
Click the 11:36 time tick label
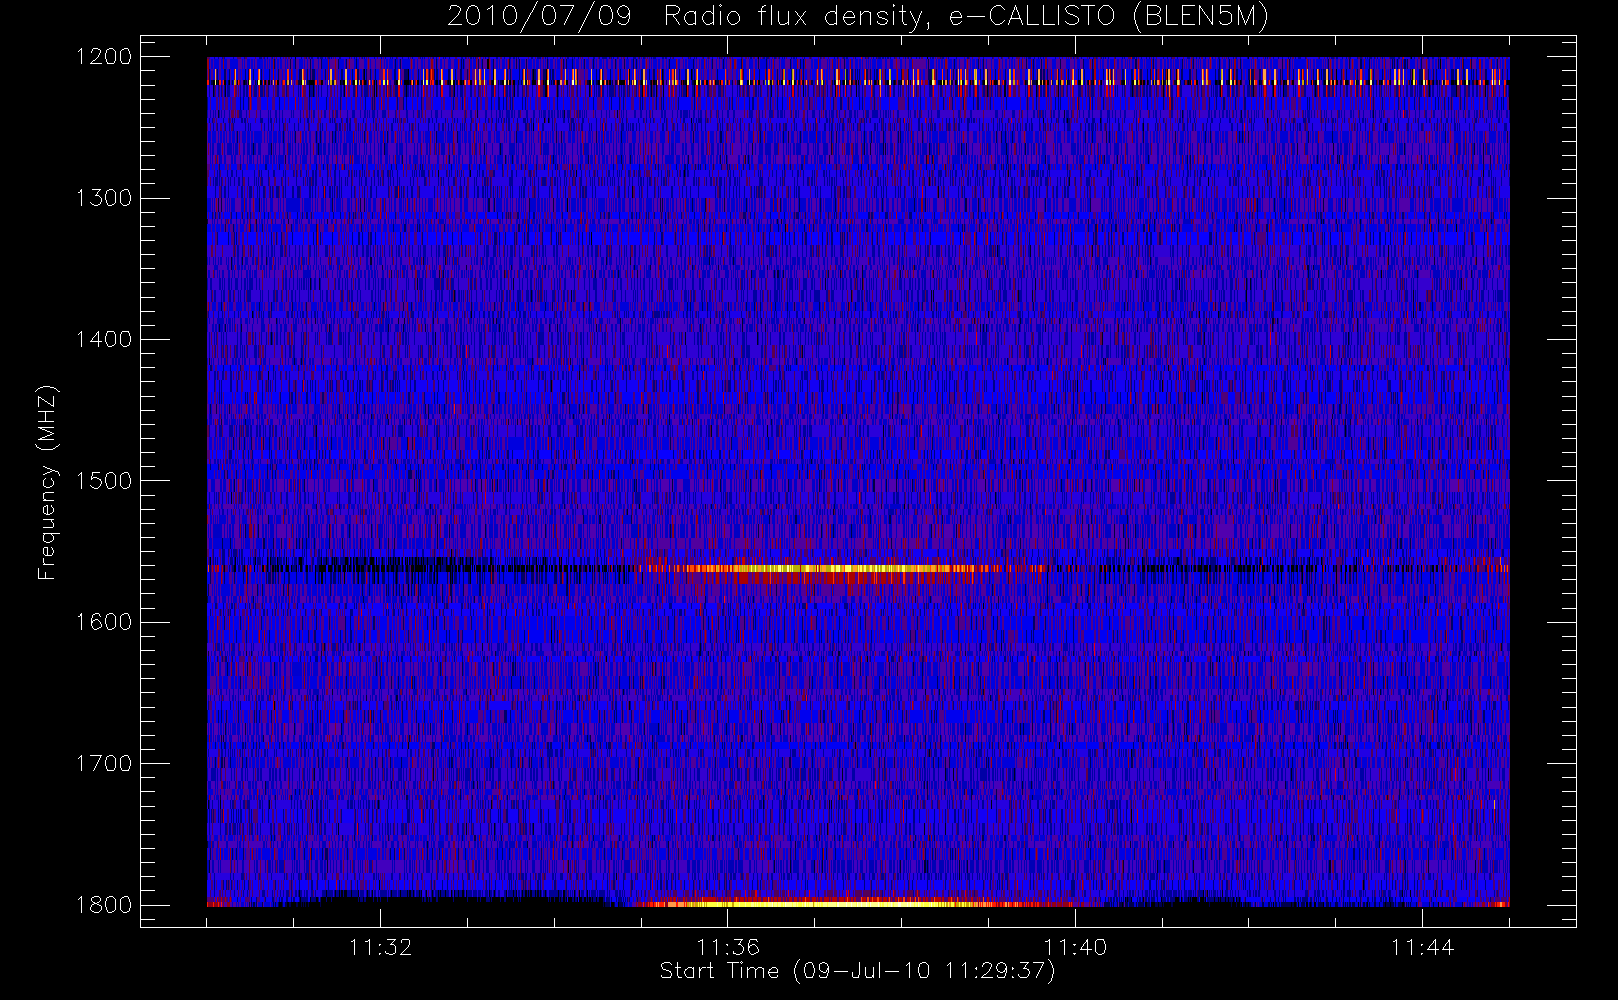728,946
